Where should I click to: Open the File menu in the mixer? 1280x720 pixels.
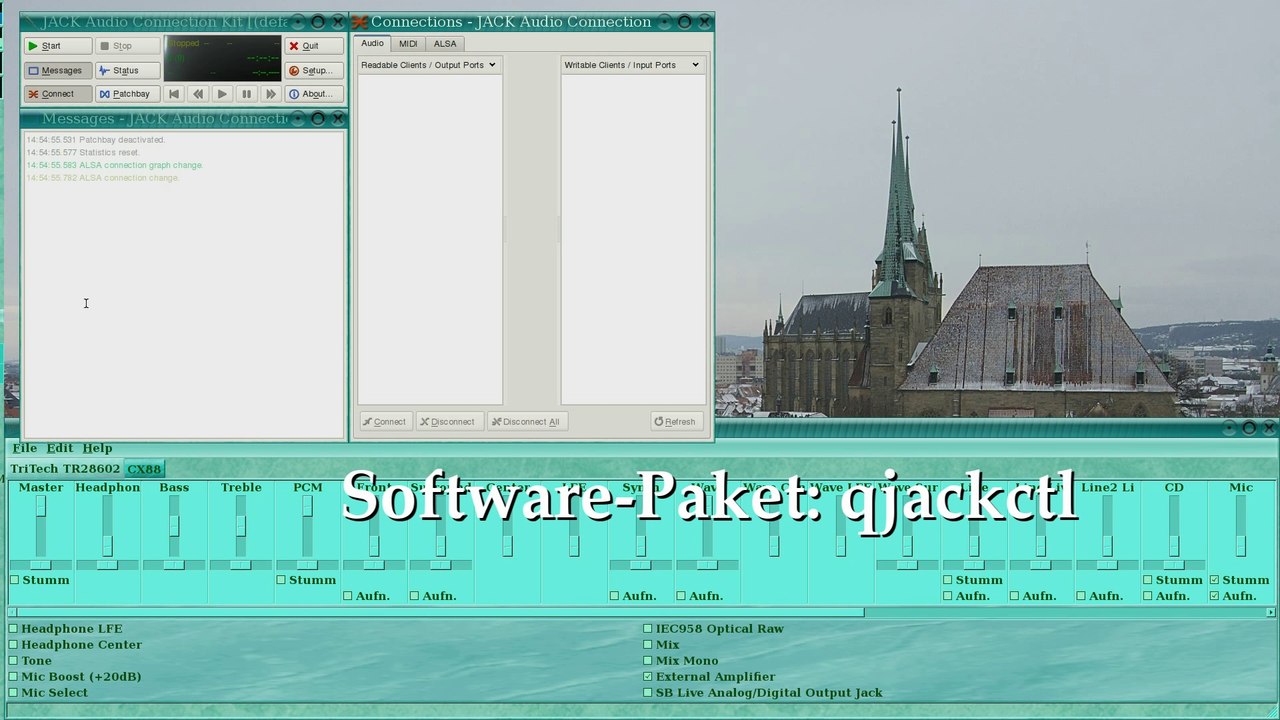click(x=25, y=448)
